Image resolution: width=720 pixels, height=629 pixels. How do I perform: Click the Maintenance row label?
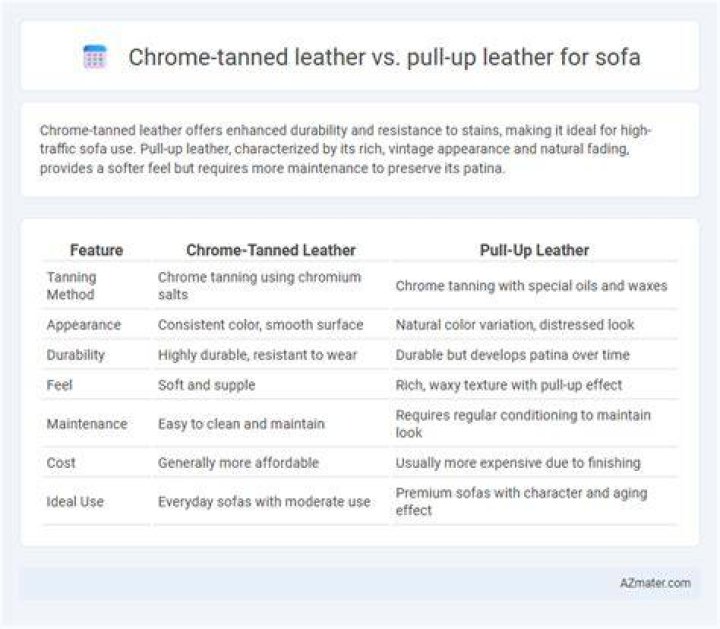(87, 423)
